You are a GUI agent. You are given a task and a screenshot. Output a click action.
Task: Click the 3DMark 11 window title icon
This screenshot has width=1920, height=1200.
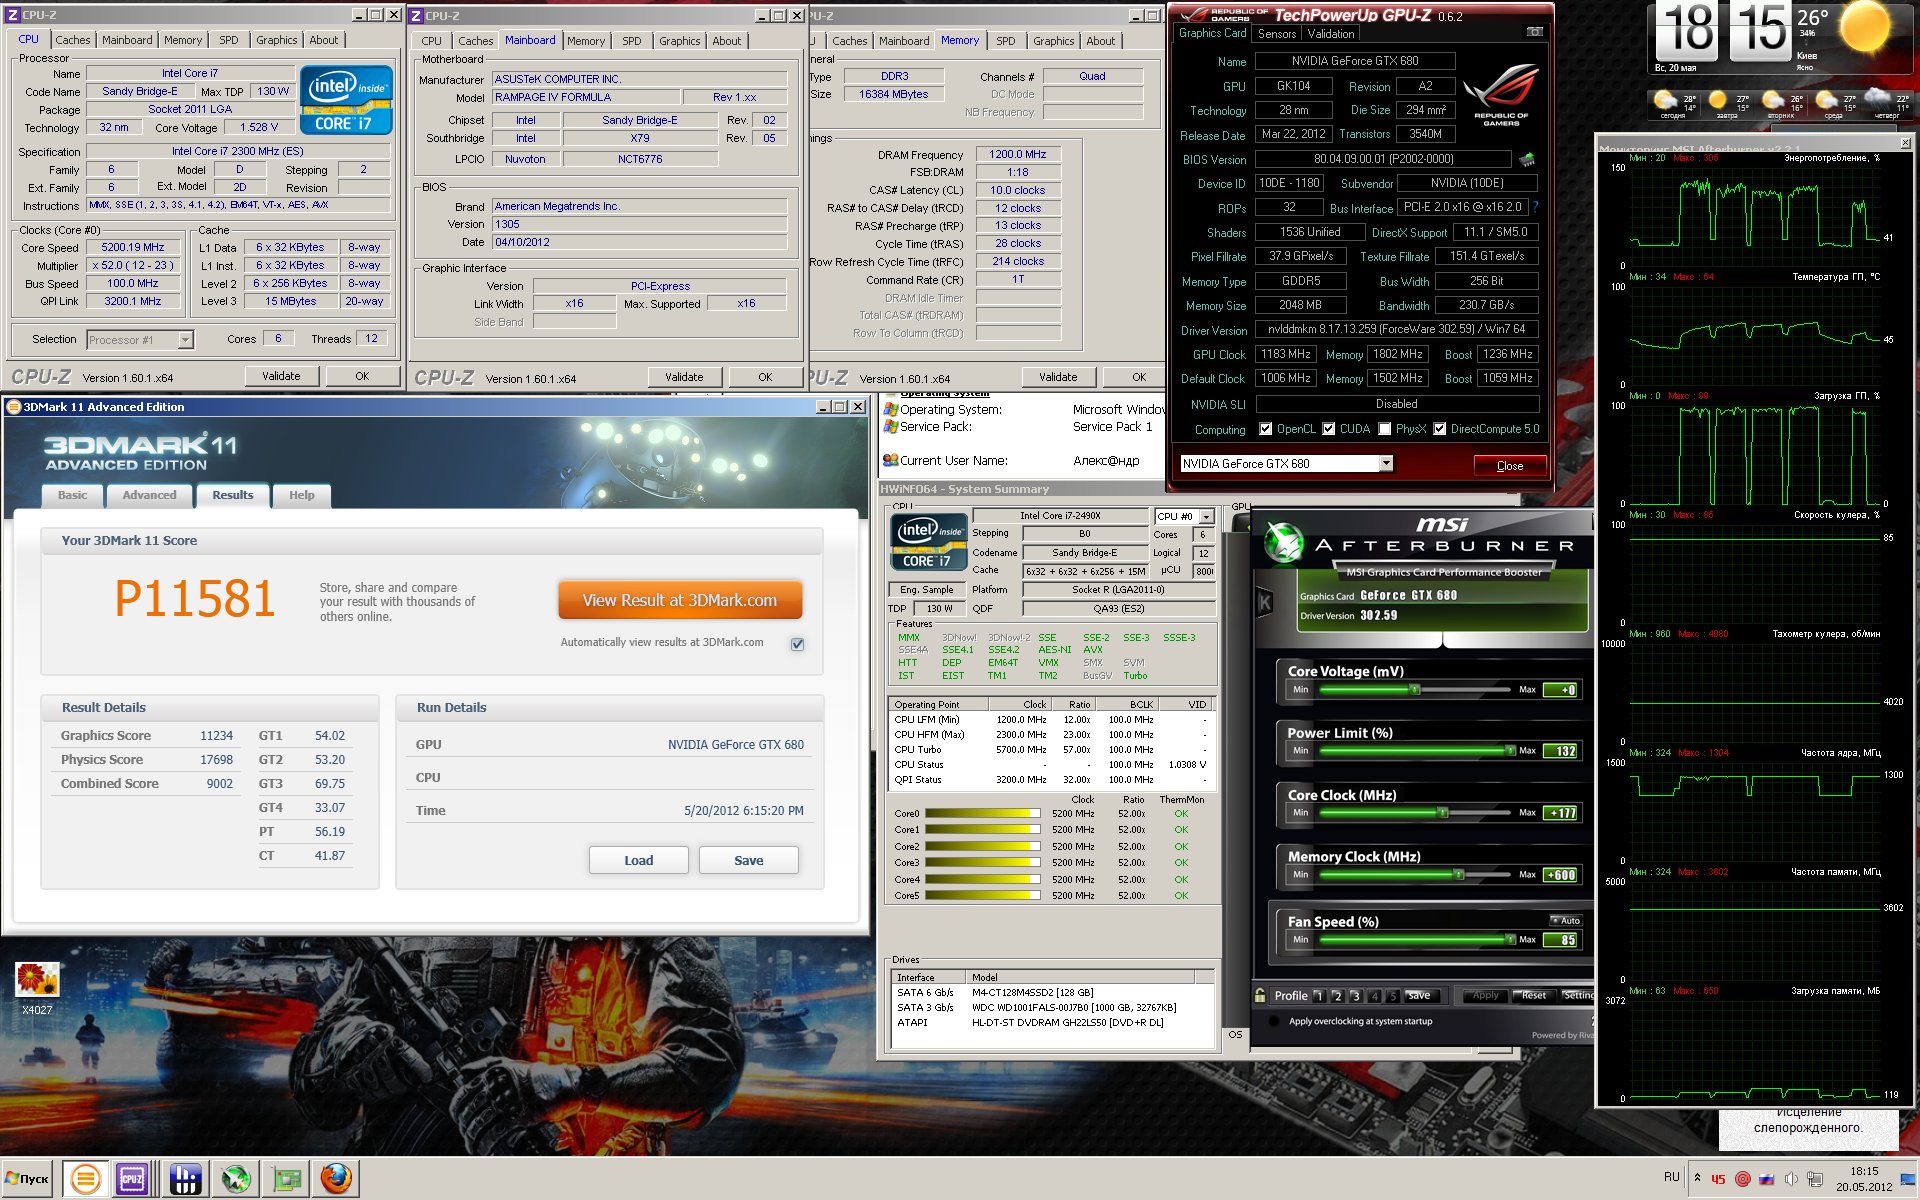(x=14, y=407)
